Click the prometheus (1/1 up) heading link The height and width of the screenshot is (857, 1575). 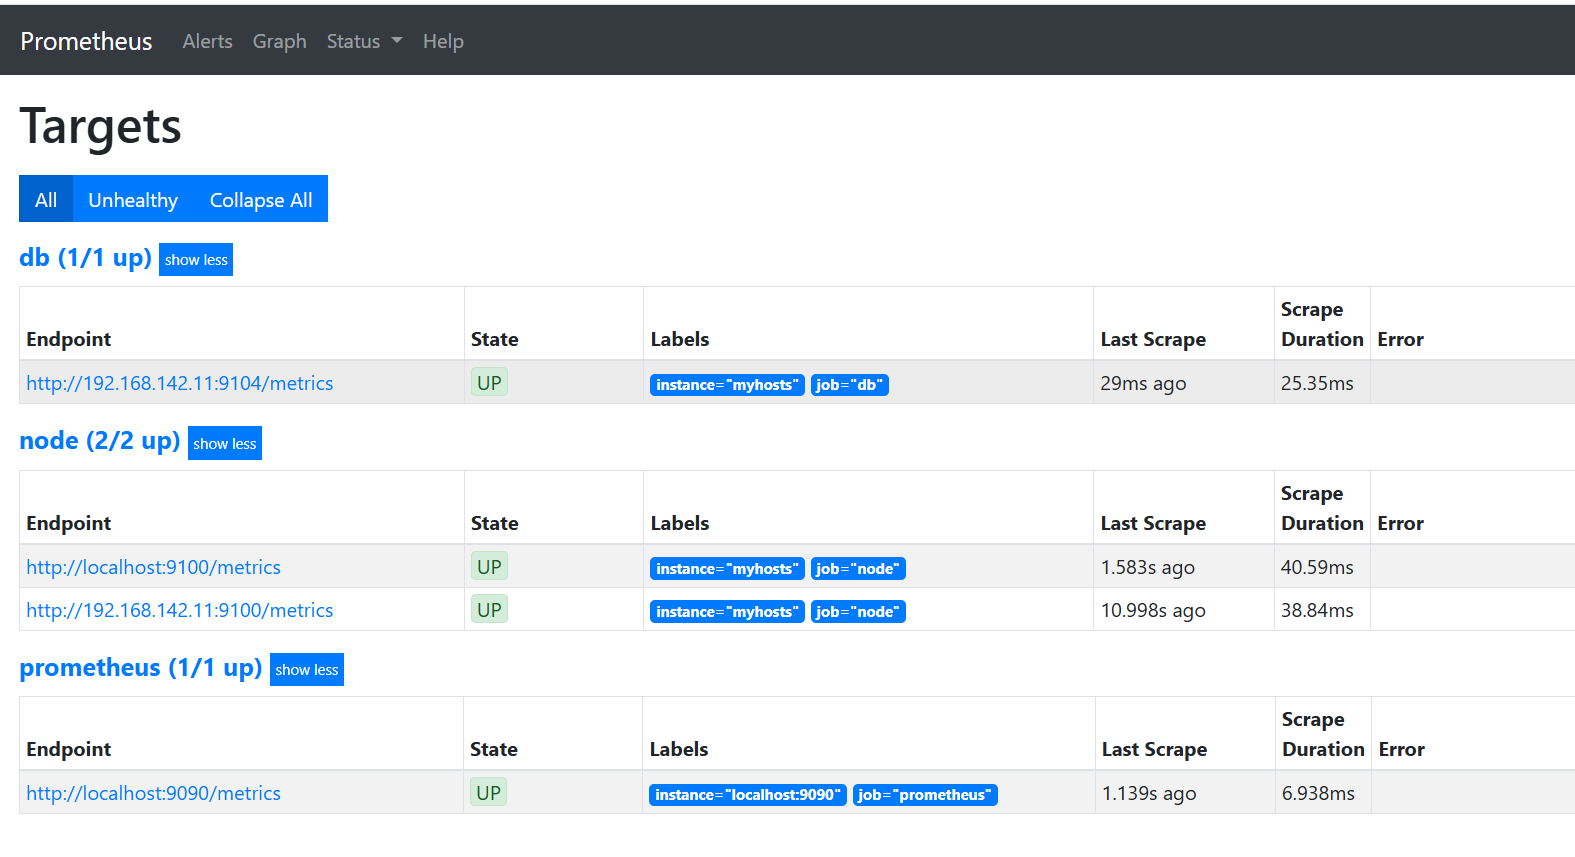[x=141, y=668]
